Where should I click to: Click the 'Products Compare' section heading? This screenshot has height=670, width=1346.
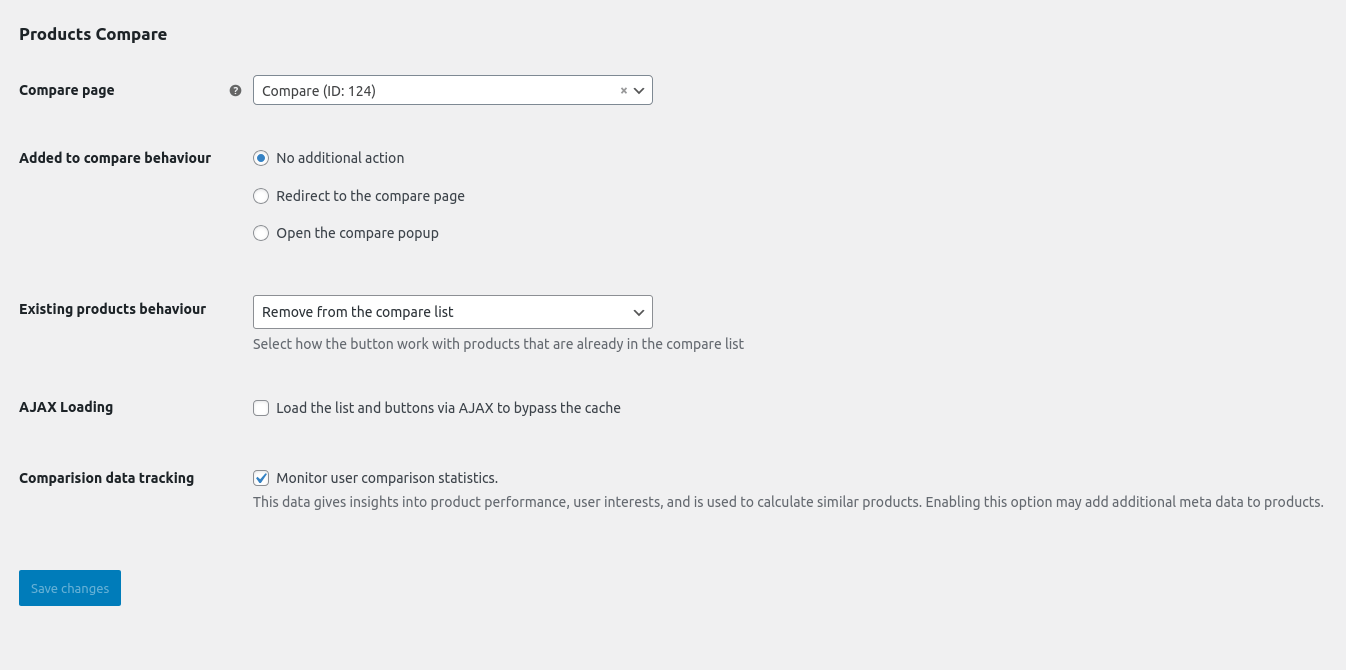click(93, 34)
